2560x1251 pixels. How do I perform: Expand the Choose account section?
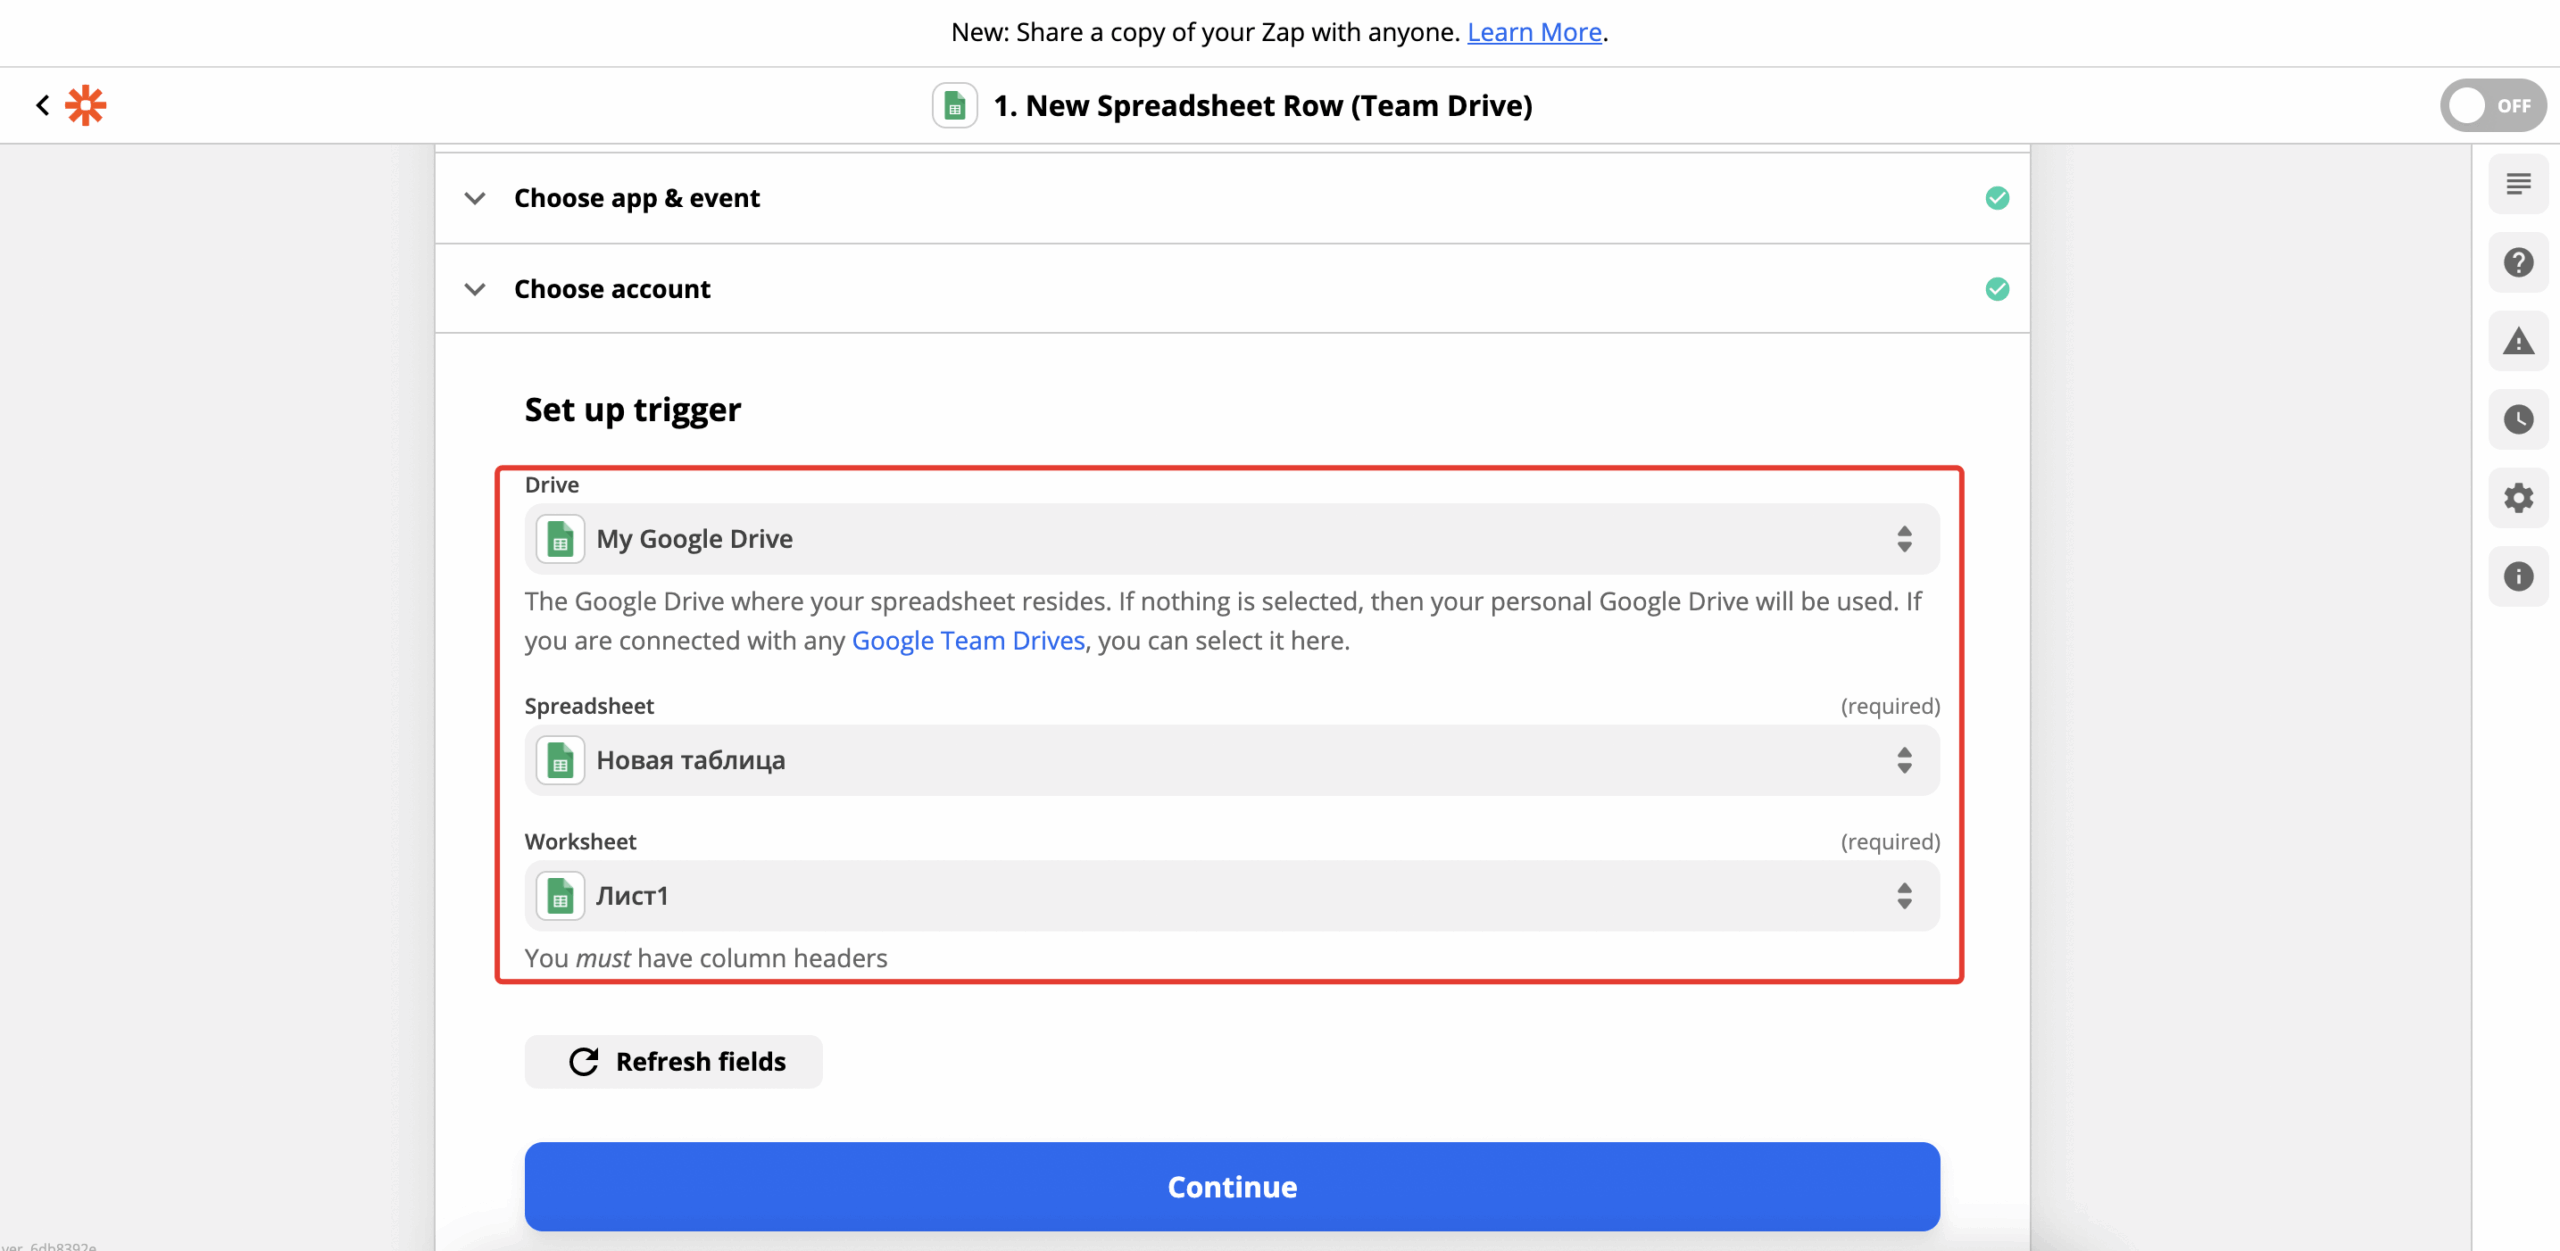[612, 289]
